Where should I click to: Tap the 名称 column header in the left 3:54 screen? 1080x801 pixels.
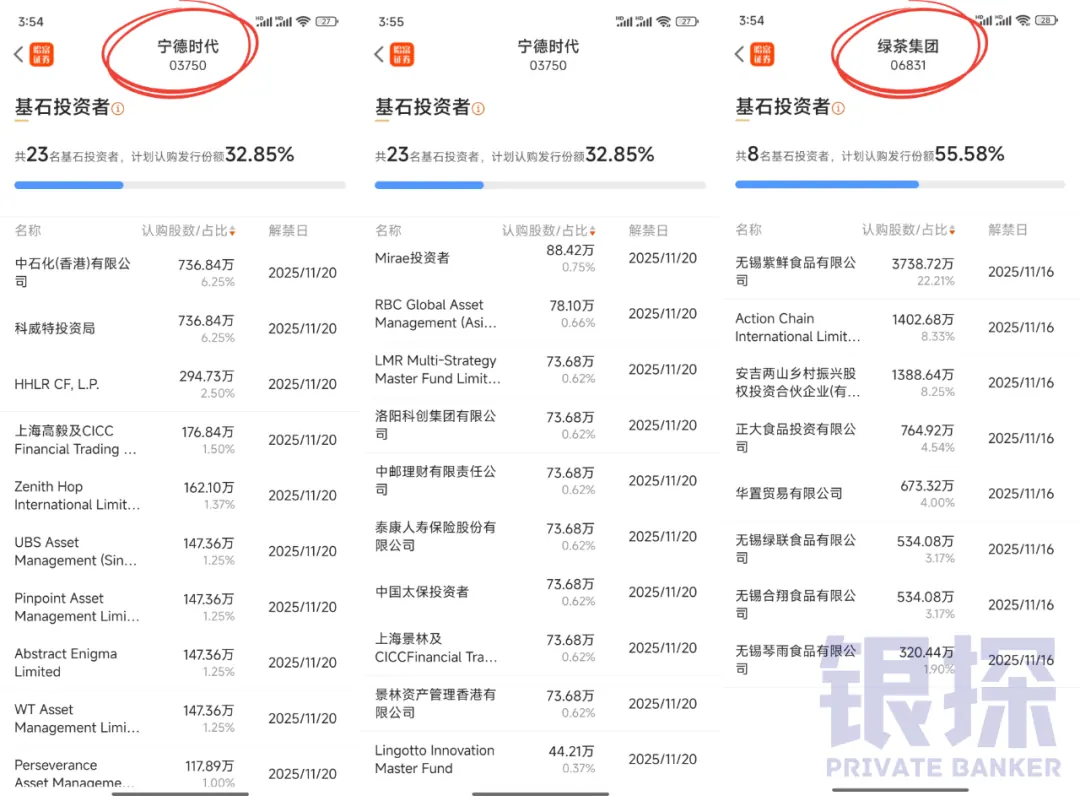(x=28, y=231)
